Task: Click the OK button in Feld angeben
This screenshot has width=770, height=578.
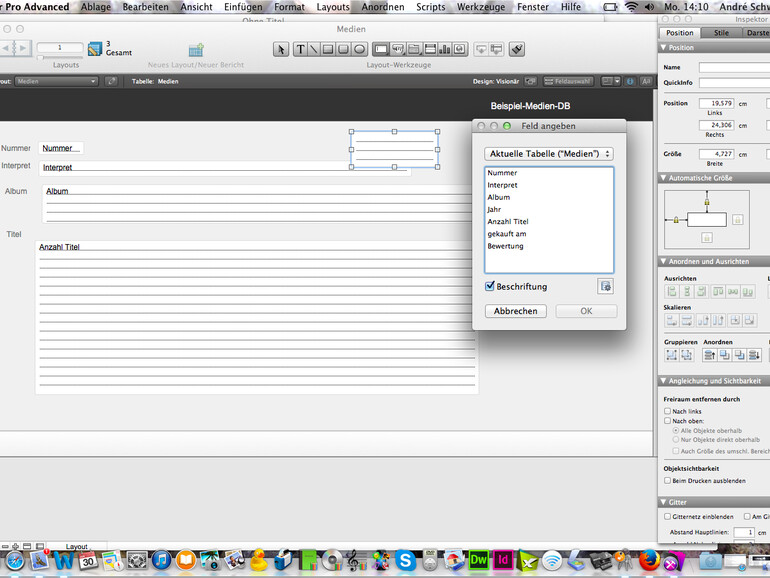Action: [586, 311]
